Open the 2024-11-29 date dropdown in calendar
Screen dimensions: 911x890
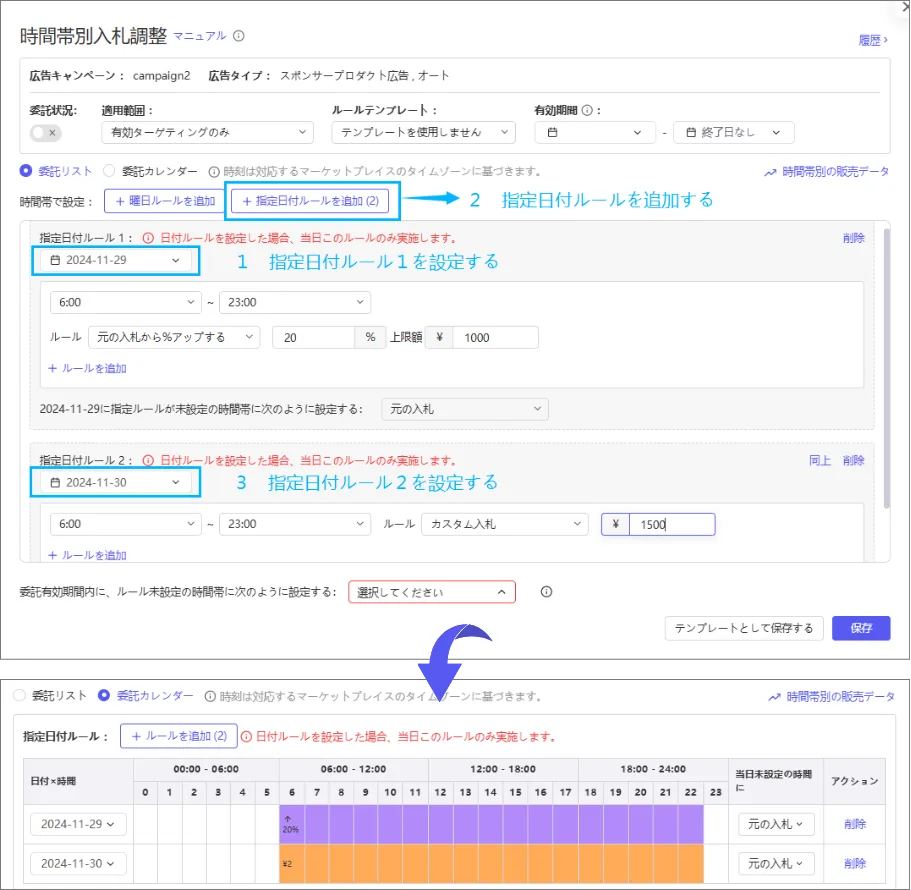(78, 824)
